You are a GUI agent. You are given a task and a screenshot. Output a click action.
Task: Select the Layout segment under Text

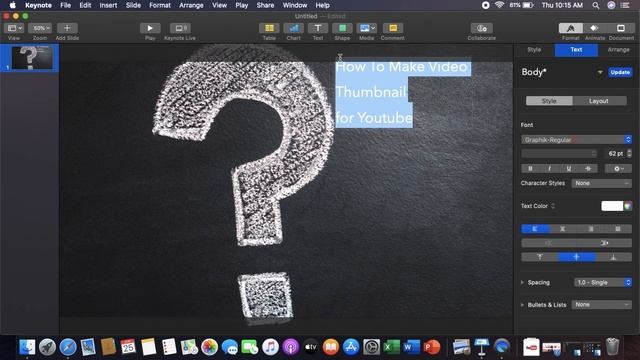tap(599, 101)
